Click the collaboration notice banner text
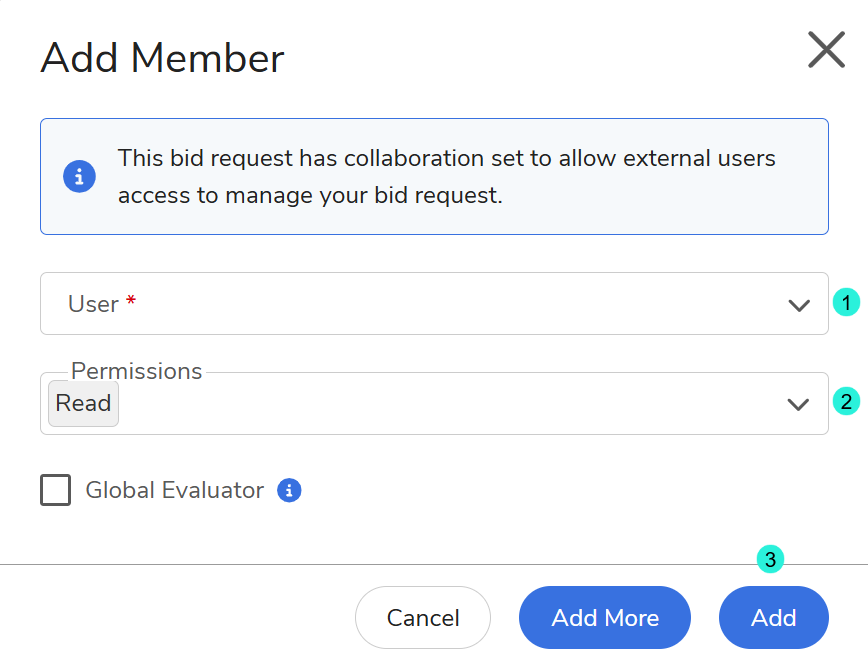 [446, 177]
